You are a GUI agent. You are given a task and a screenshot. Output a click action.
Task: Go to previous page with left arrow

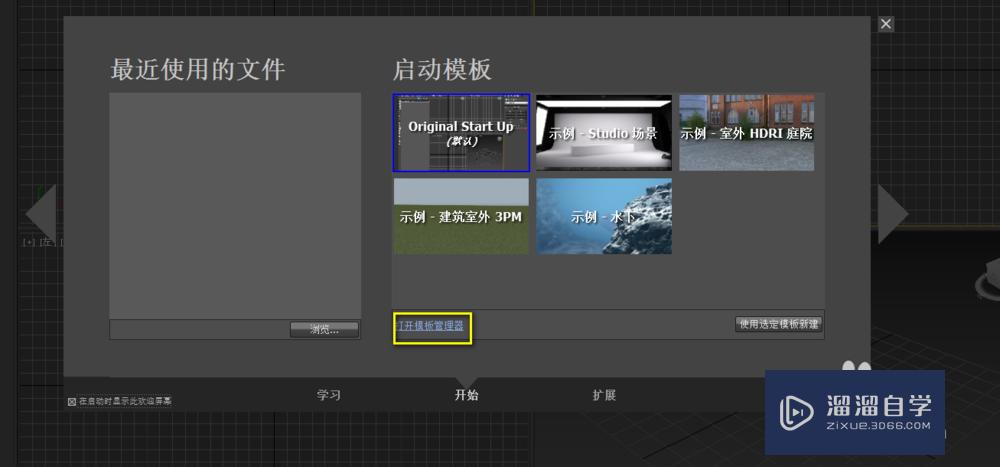click(x=41, y=214)
